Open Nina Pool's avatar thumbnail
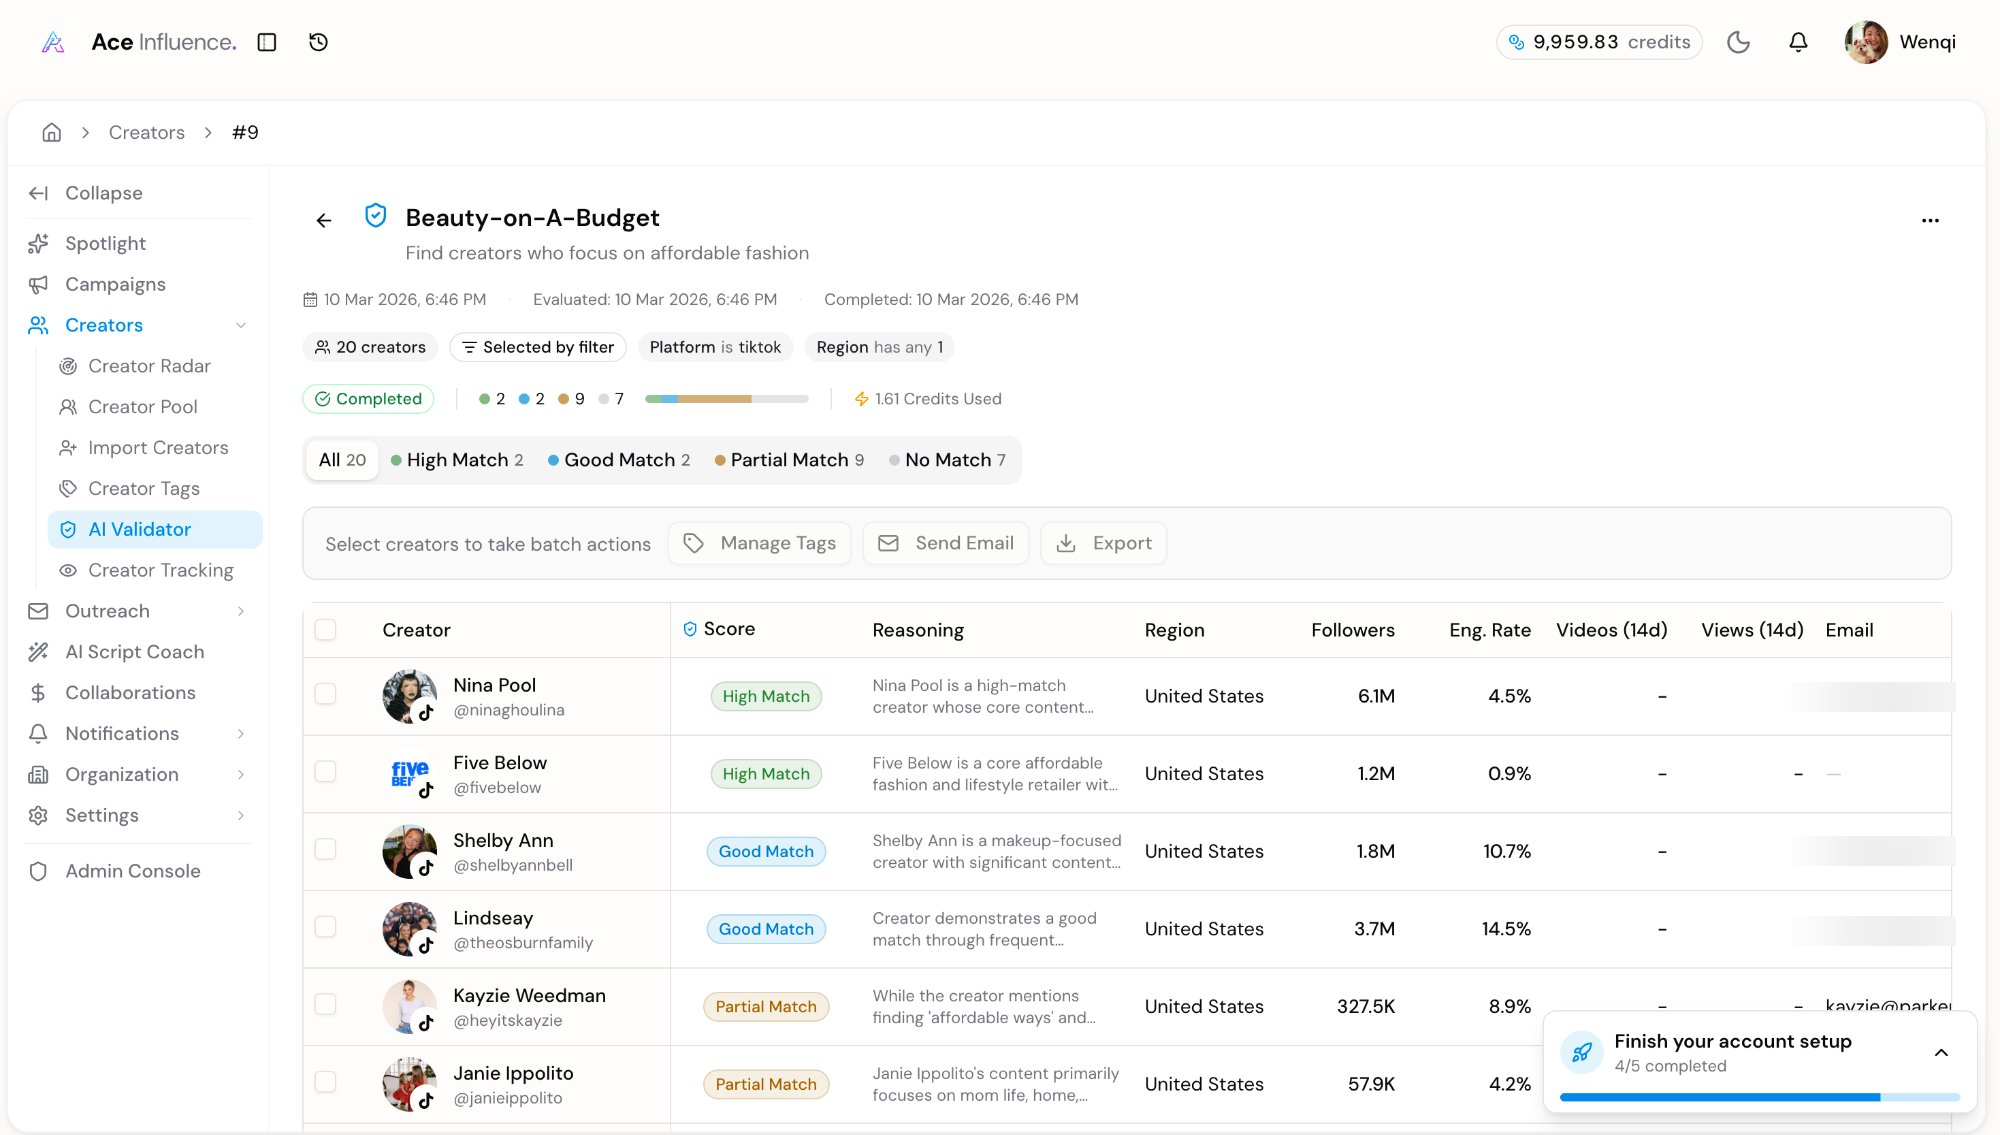 (408, 696)
